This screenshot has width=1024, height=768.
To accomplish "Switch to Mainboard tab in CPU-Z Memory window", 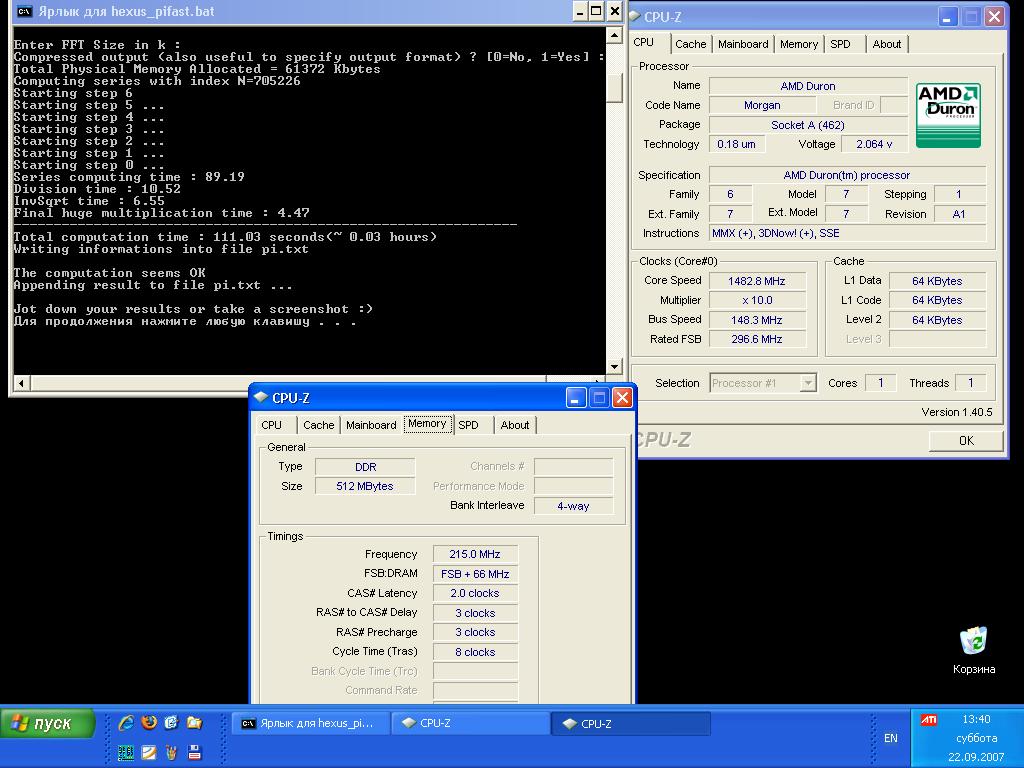I will [371, 424].
